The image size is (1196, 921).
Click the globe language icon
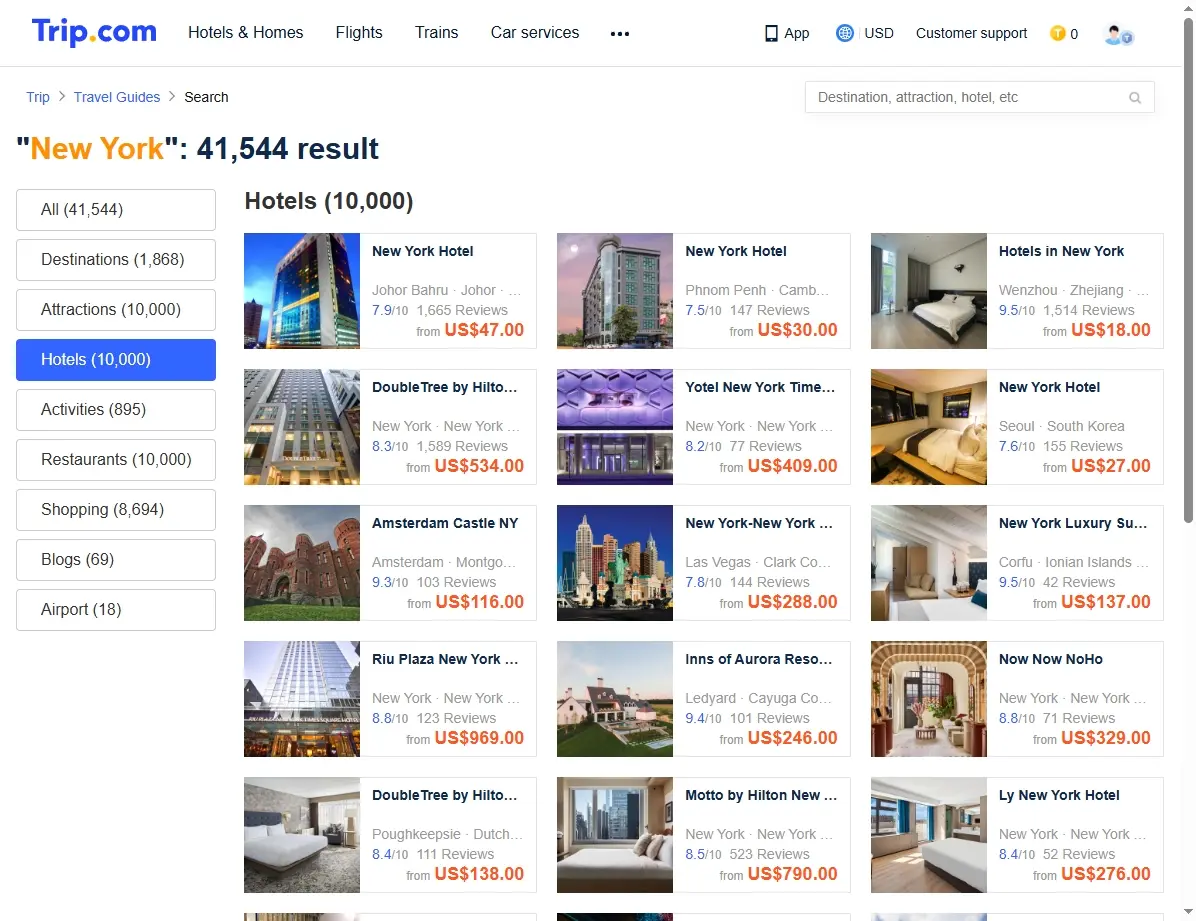click(844, 33)
